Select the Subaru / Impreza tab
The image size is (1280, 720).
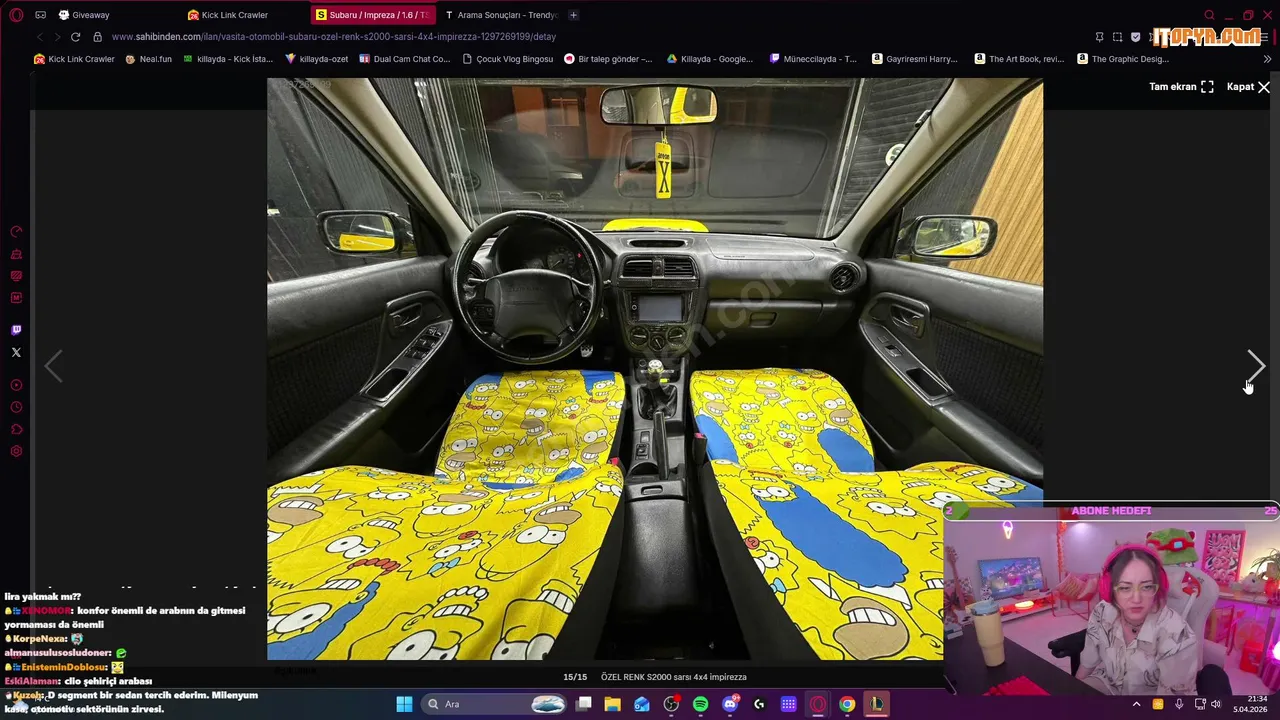click(372, 15)
